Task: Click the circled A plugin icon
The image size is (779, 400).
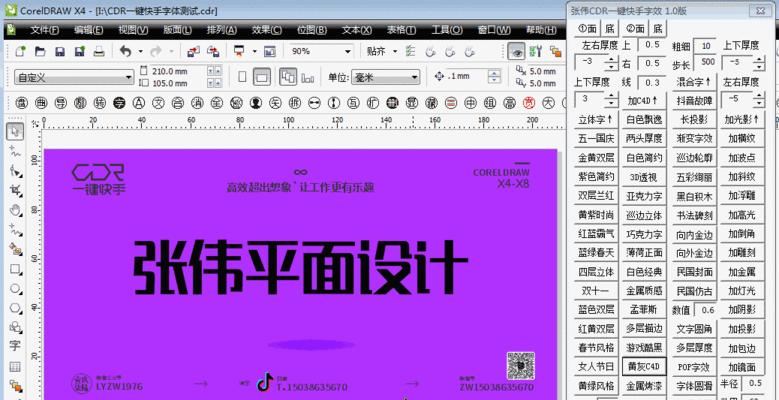Action: [138, 103]
